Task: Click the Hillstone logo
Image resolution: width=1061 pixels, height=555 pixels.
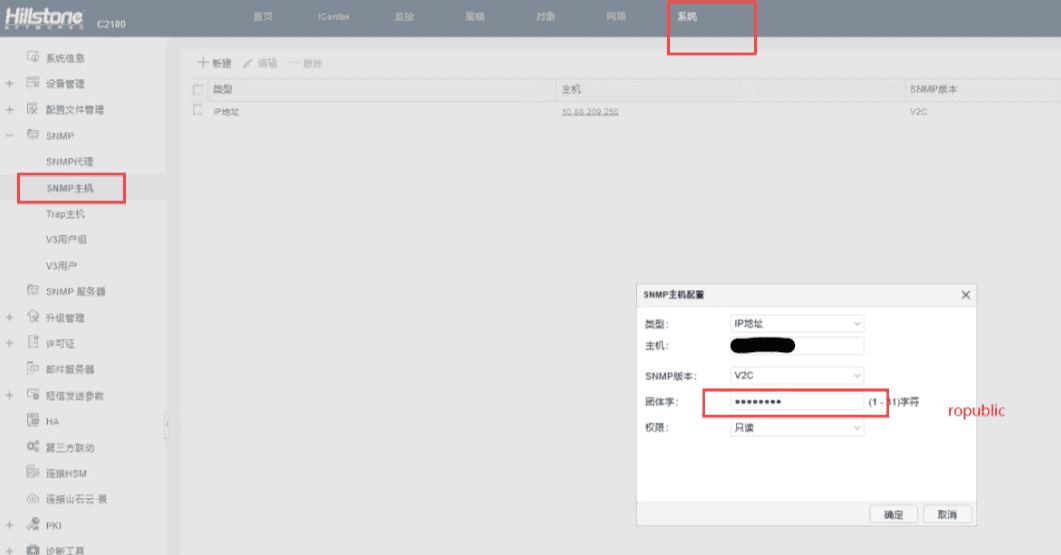Action: pos(45,18)
